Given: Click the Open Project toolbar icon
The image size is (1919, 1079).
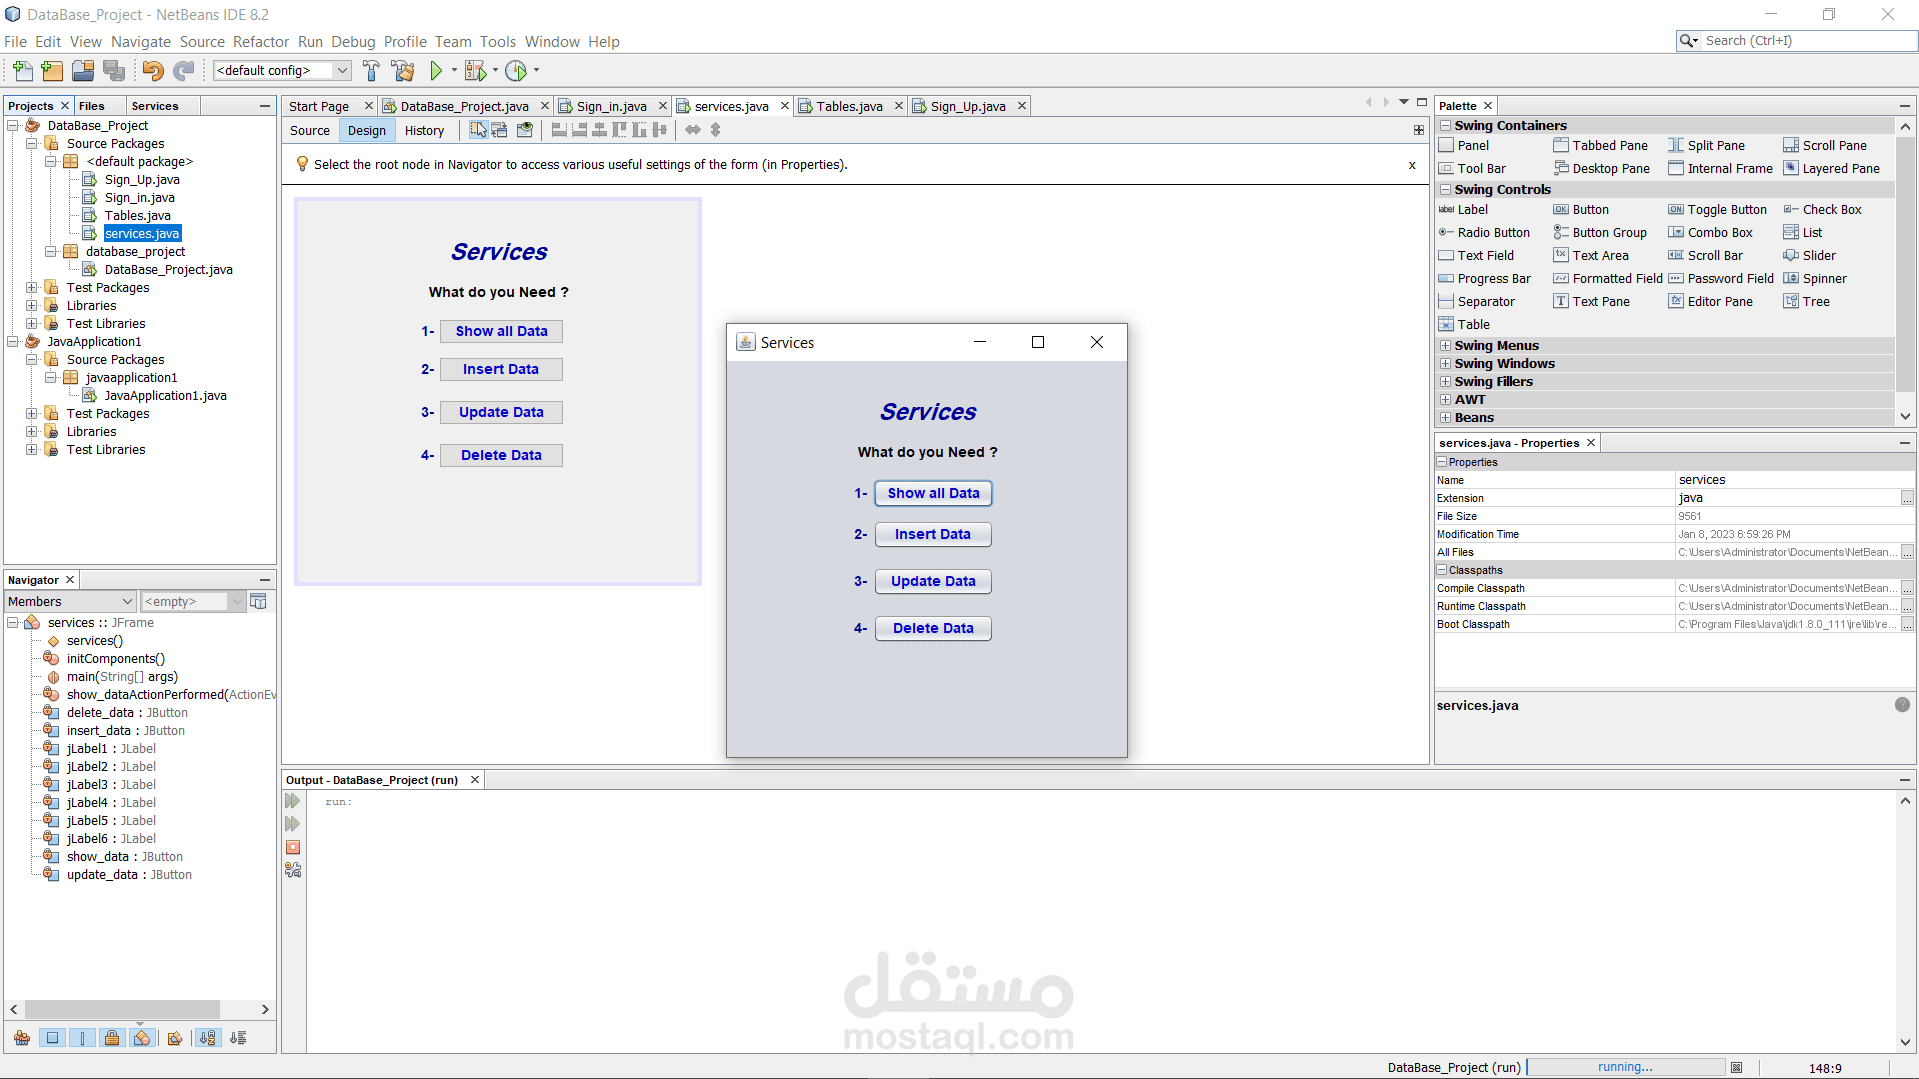Looking at the screenshot, I should pos(83,70).
